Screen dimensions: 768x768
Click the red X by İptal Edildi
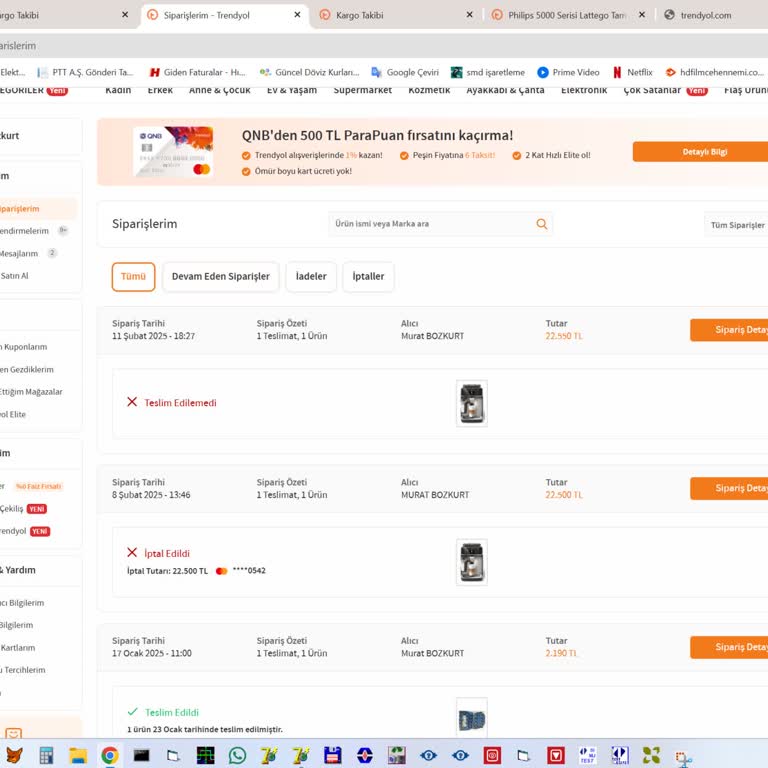[132, 552]
